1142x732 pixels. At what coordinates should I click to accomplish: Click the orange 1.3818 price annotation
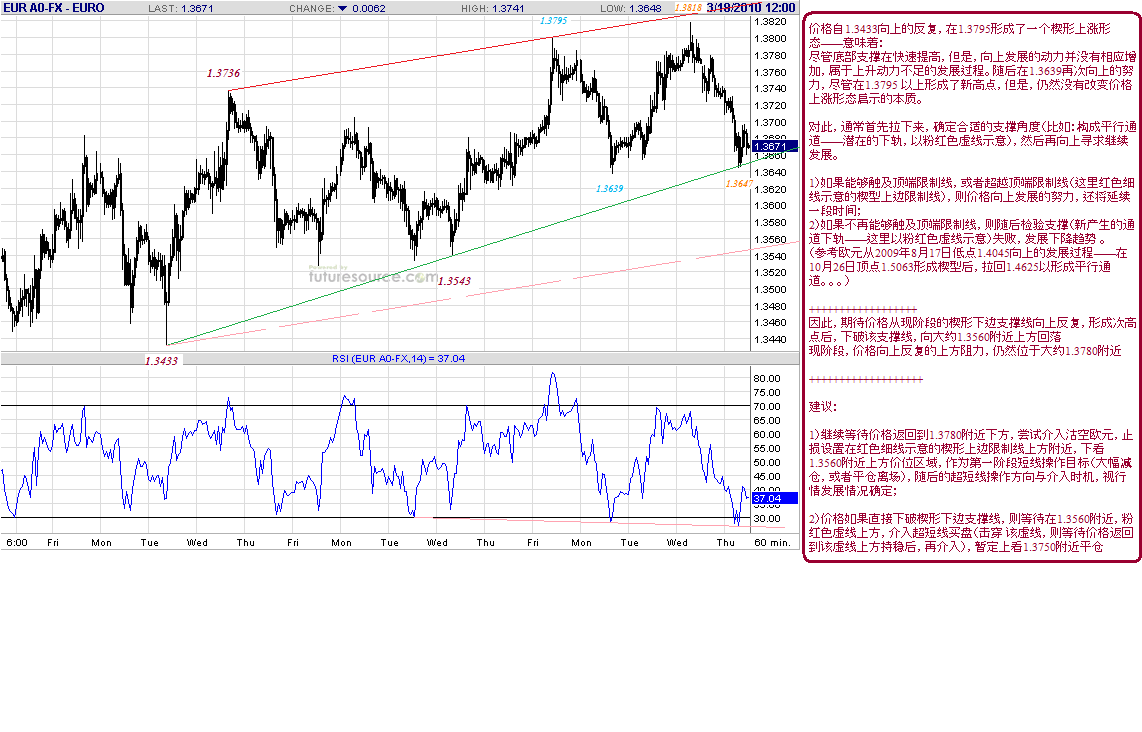pyautogui.click(x=688, y=8)
